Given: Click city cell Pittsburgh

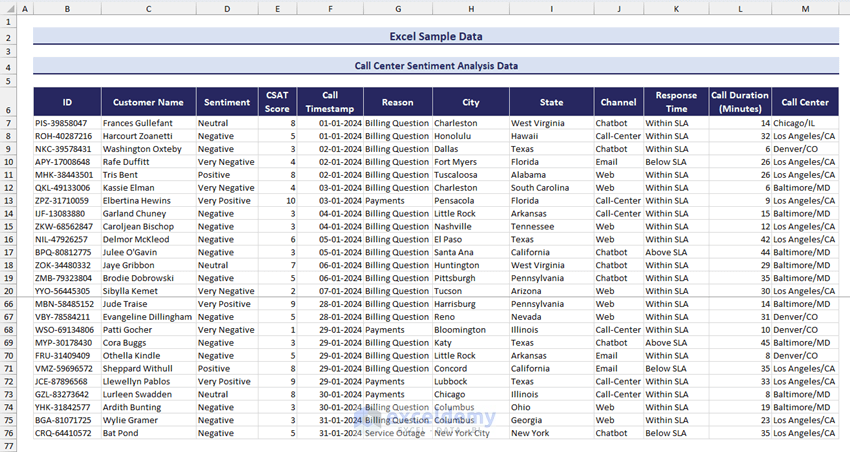Looking at the screenshot, I should coord(471,279).
